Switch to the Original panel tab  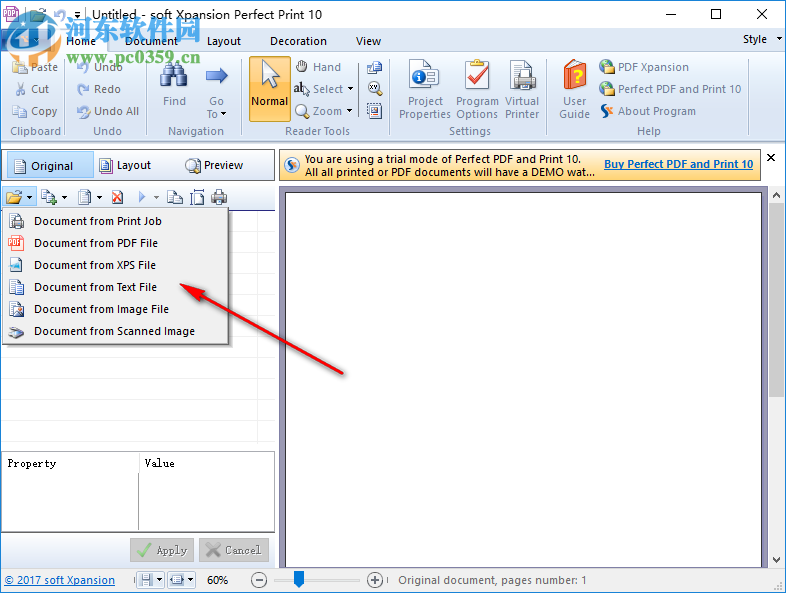click(50, 165)
